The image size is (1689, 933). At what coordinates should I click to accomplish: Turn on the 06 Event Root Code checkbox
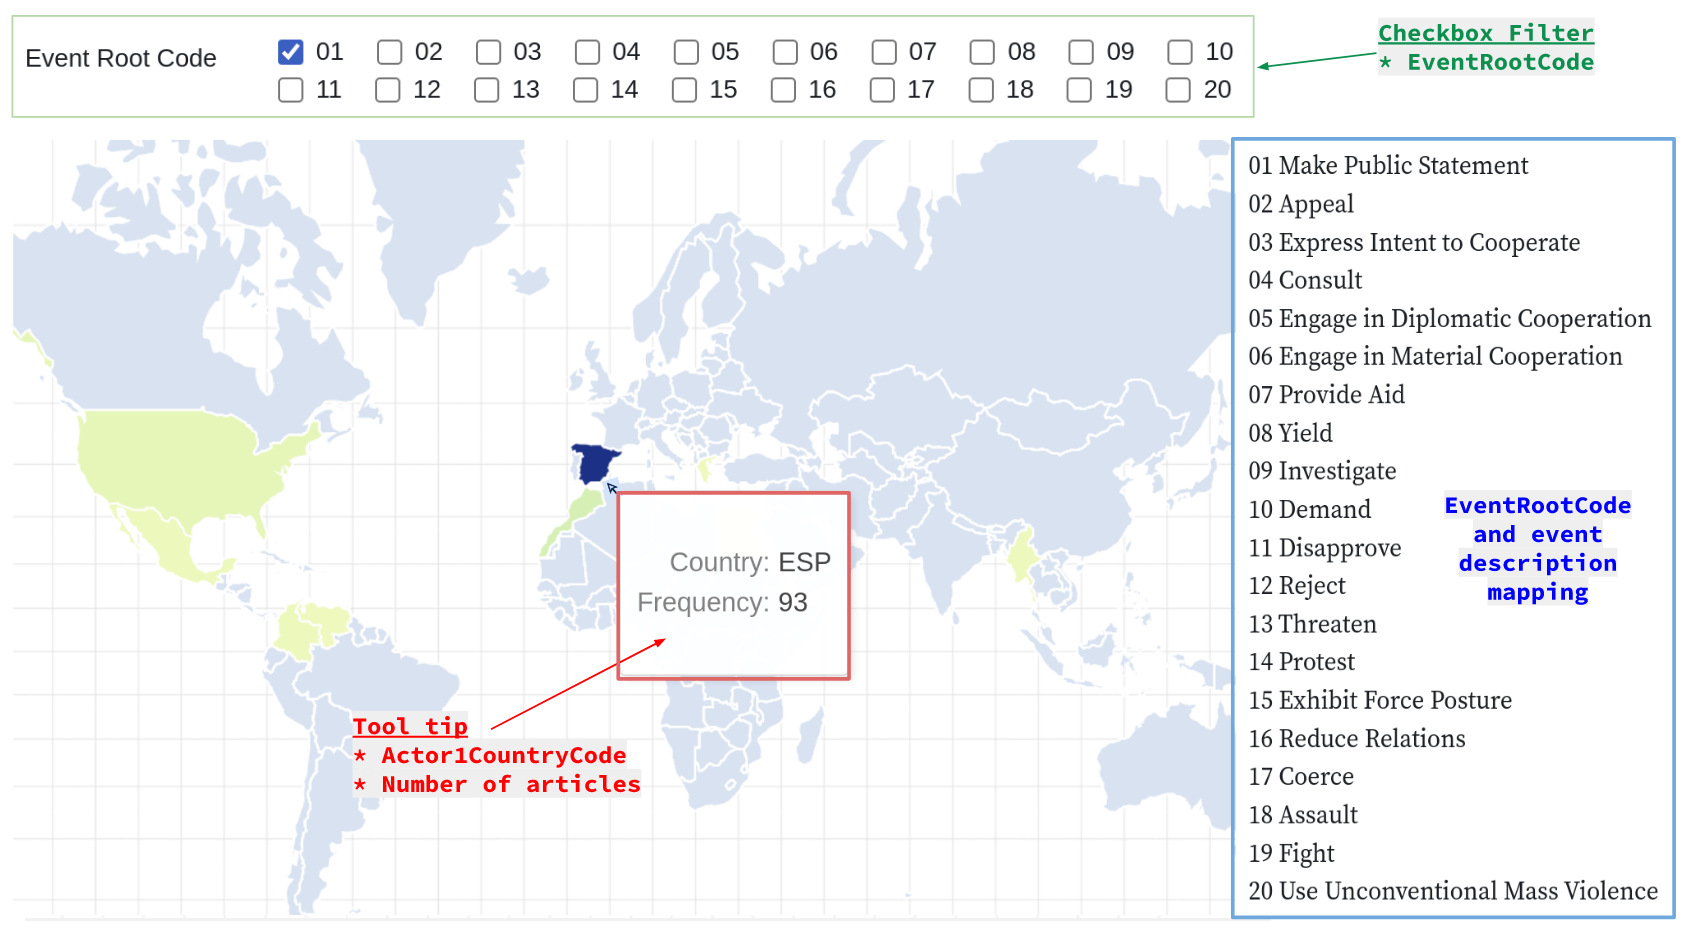785,52
